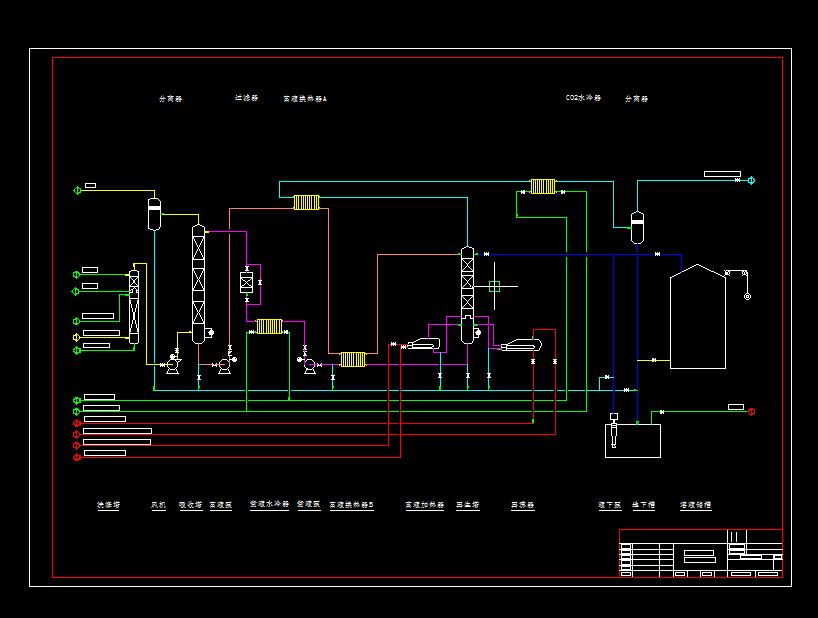Select the submerged pump inside the underground tank

click(614, 430)
